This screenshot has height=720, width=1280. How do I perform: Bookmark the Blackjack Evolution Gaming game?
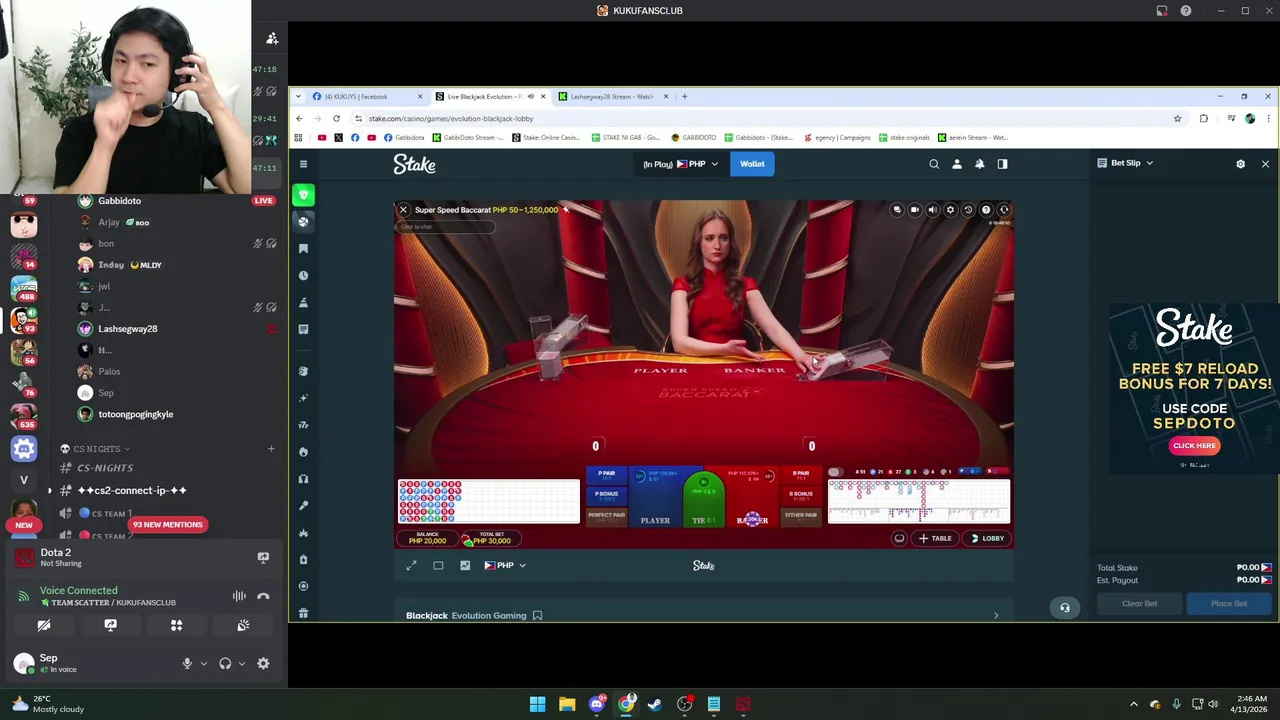pyautogui.click(x=537, y=616)
